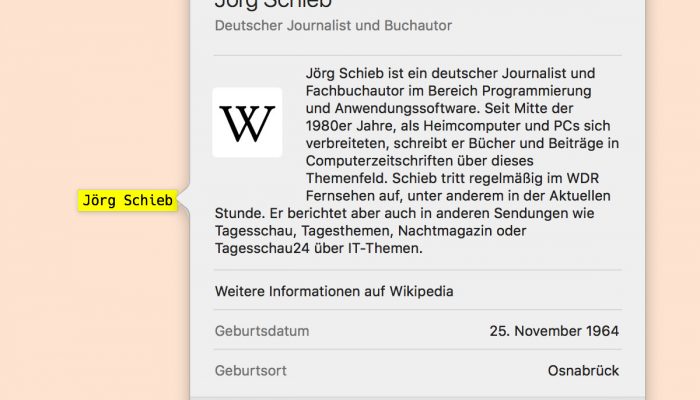
Task: Select the subtitle 'Deutscher Journalist und Buchautor'
Action: (x=333, y=26)
